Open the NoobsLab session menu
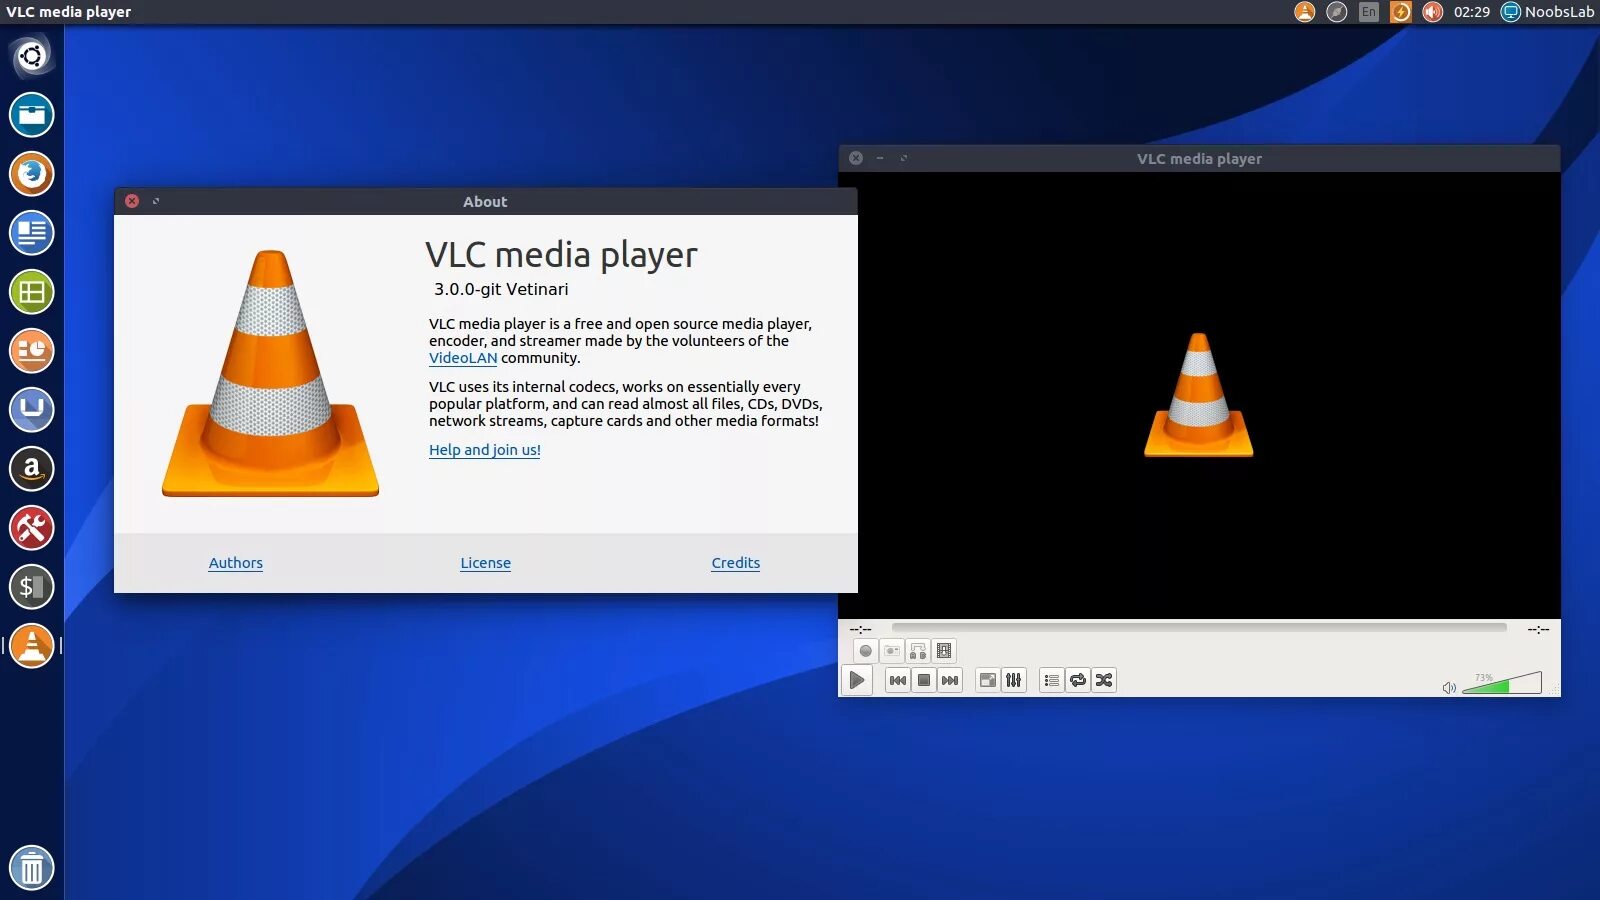 pos(1548,12)
